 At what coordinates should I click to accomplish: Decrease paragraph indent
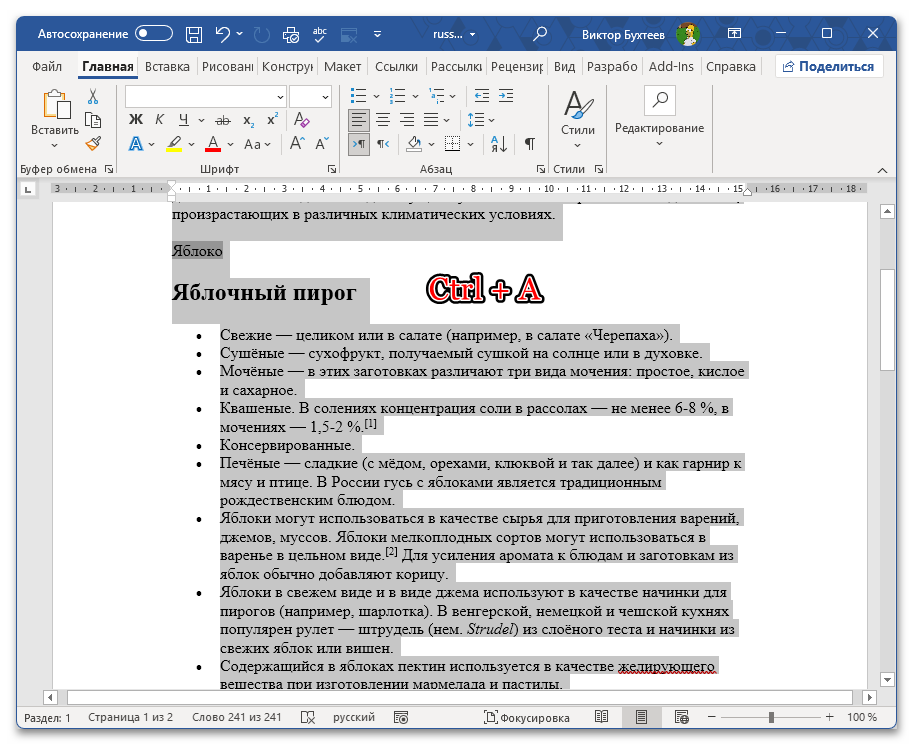tap(482, 96)
